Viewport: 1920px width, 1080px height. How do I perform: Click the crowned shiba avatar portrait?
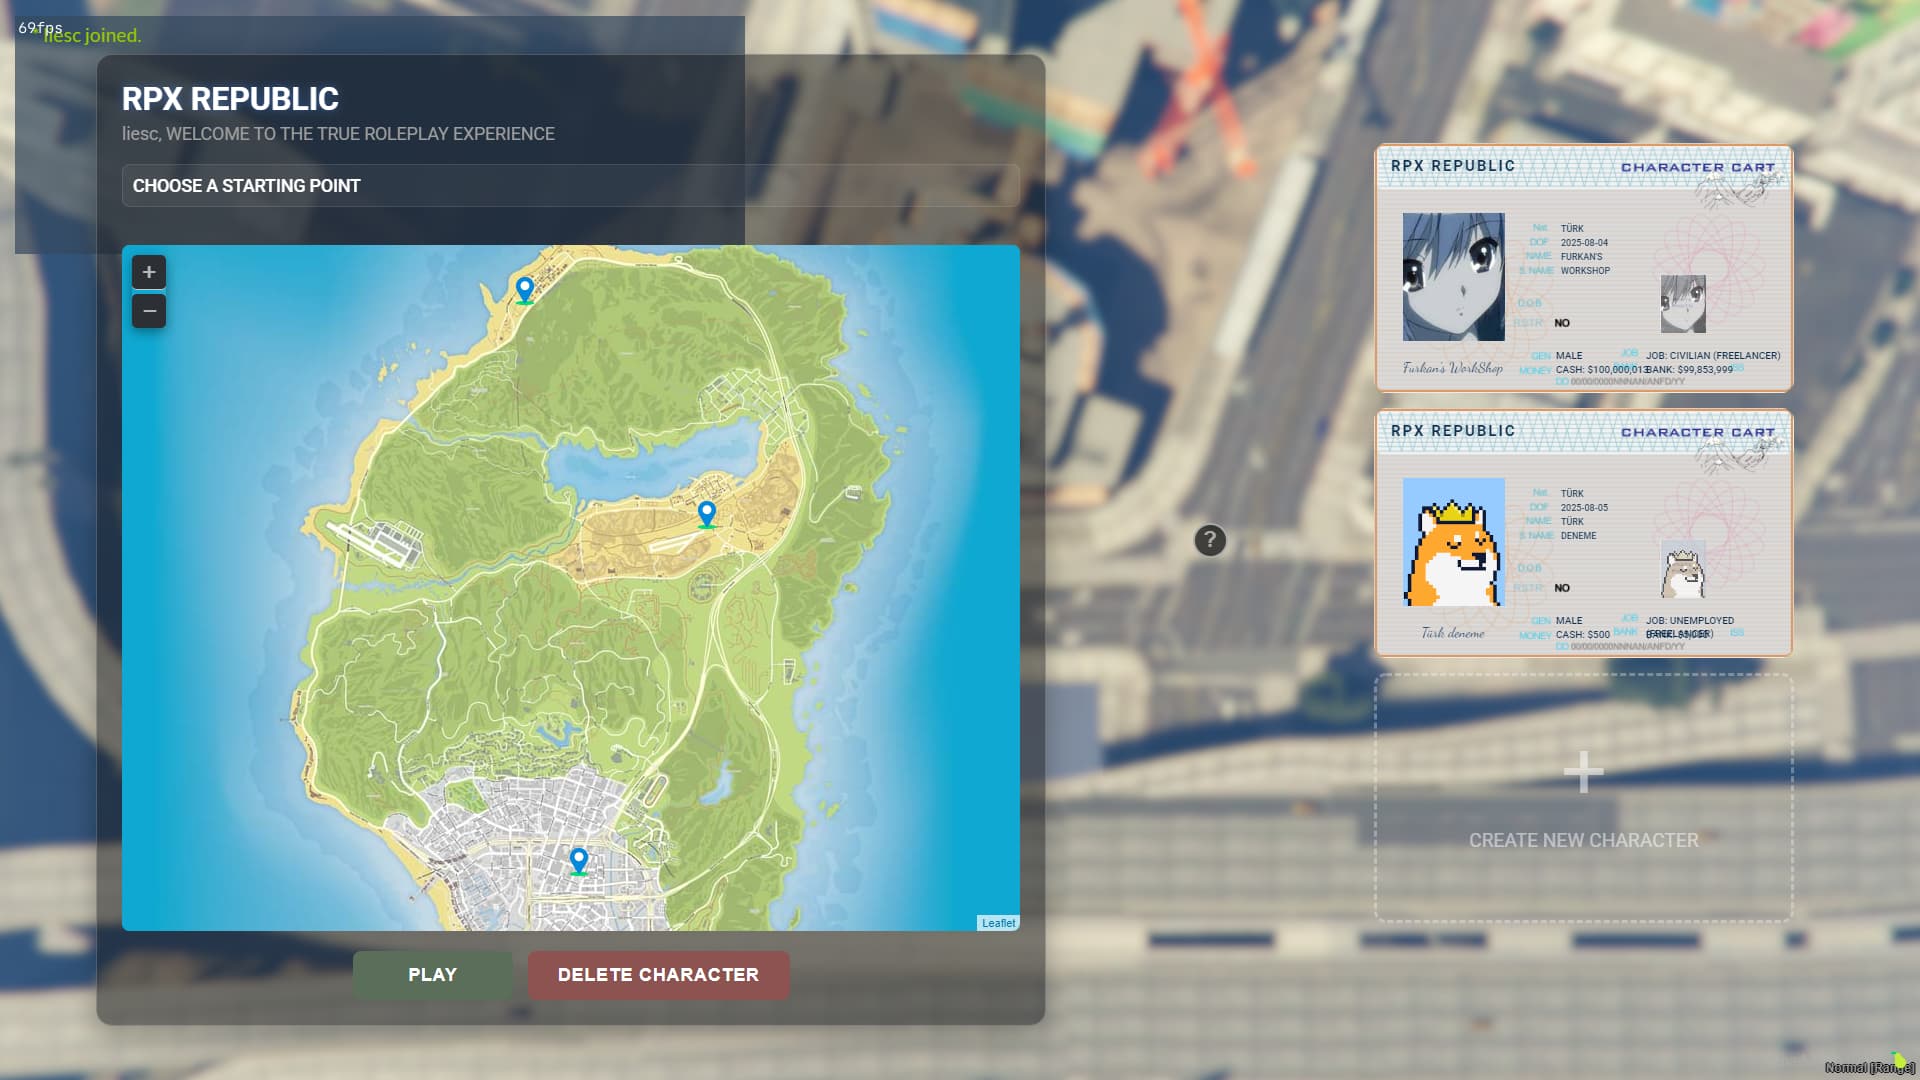coord(1453,542)
